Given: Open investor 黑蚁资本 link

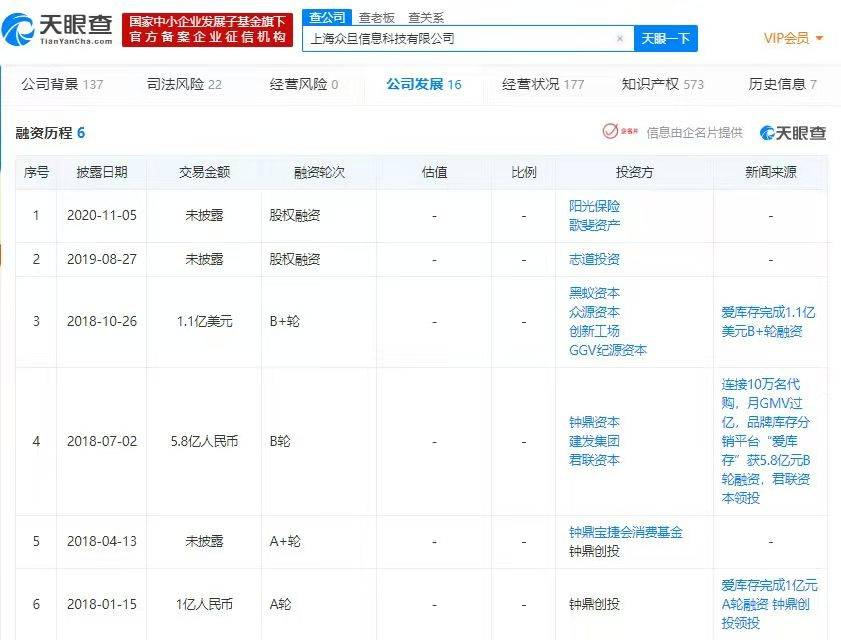Looking at the screenshot, I should (x=594, y=293).
